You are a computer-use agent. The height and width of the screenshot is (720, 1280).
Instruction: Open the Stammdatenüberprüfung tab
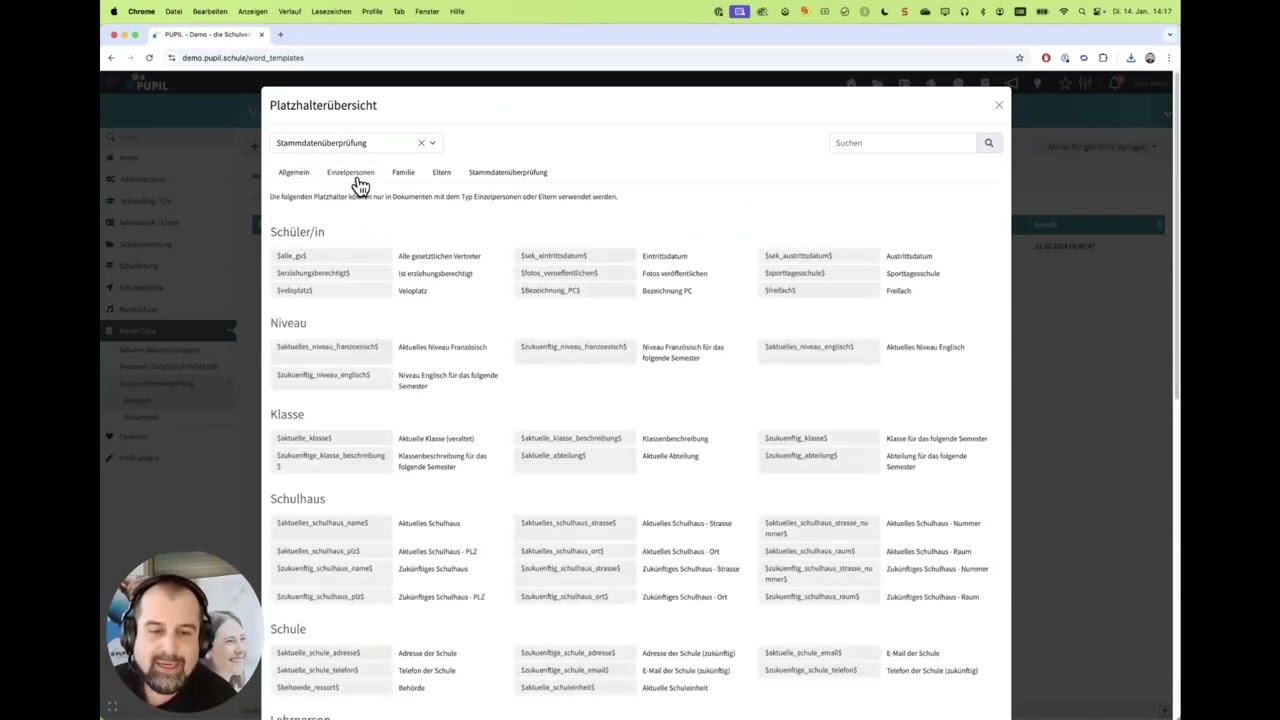click(508, 172)
